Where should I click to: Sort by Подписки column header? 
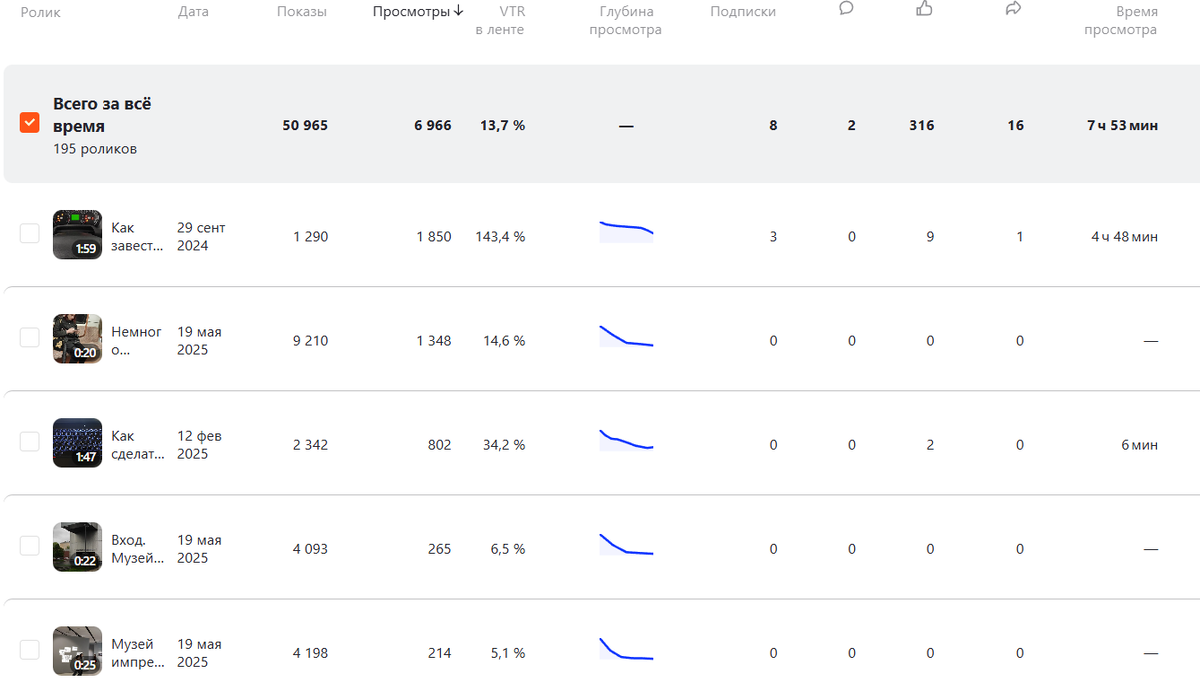(743, 12)
